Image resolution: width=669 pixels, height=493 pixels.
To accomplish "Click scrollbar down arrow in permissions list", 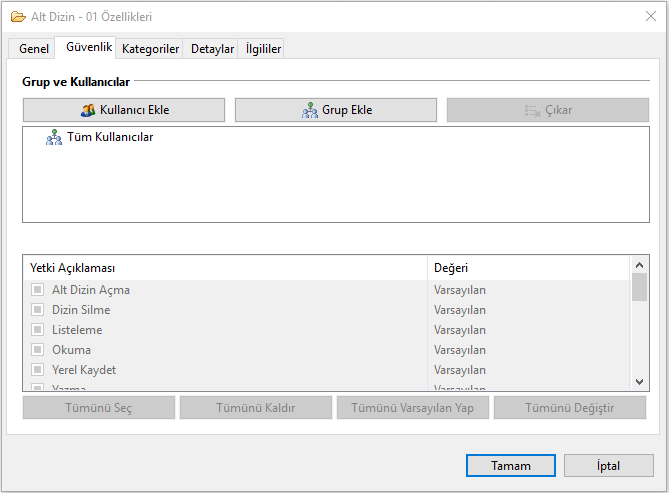I will click(x=640, y=381).
